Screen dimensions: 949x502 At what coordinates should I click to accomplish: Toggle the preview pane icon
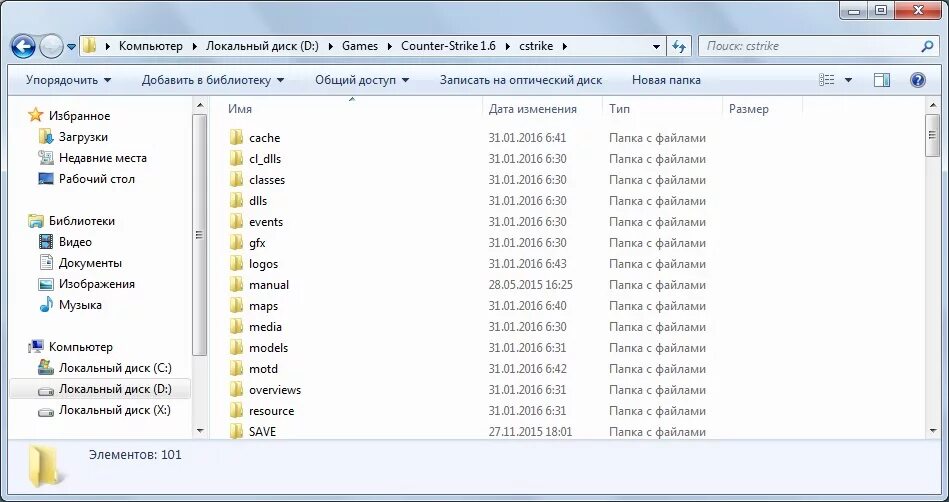pyautogui.click(x=882, y=80)
